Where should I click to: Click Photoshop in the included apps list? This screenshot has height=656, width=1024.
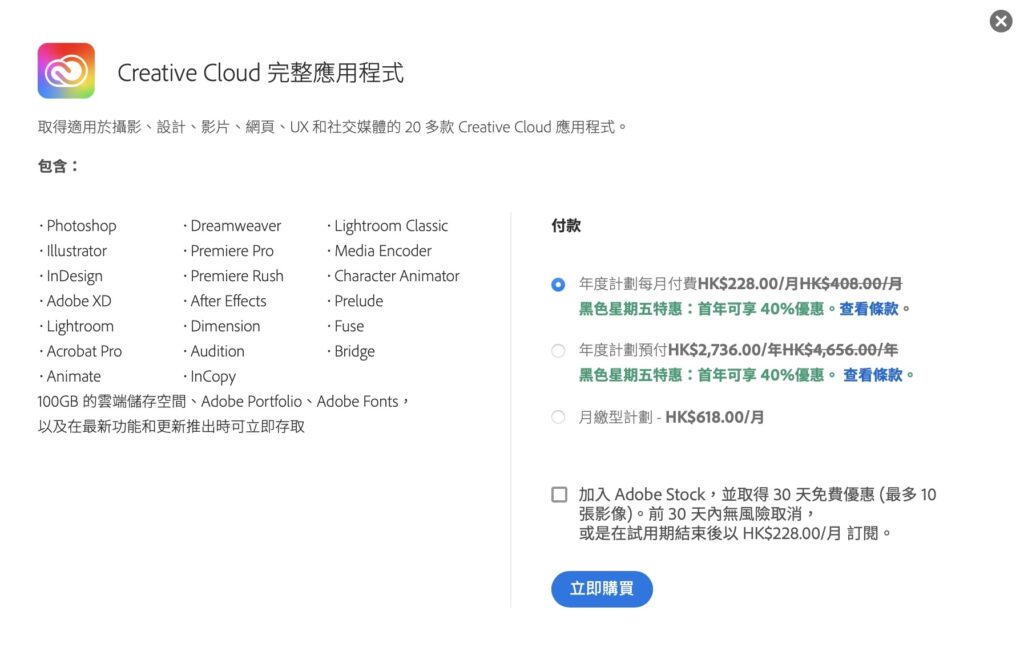[x=81, y=226]
